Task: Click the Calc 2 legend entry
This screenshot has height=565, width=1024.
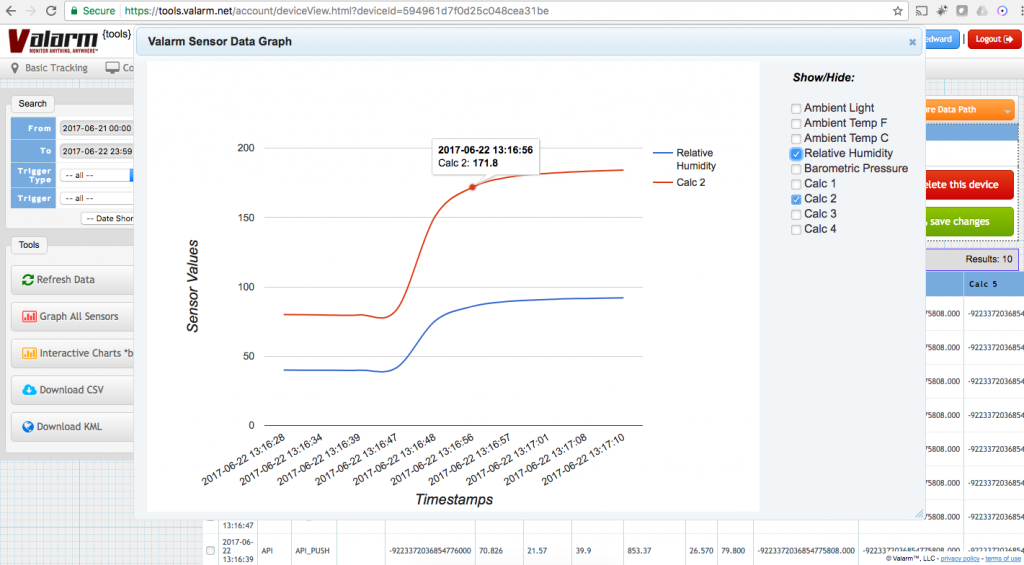Action: (679, 183)
